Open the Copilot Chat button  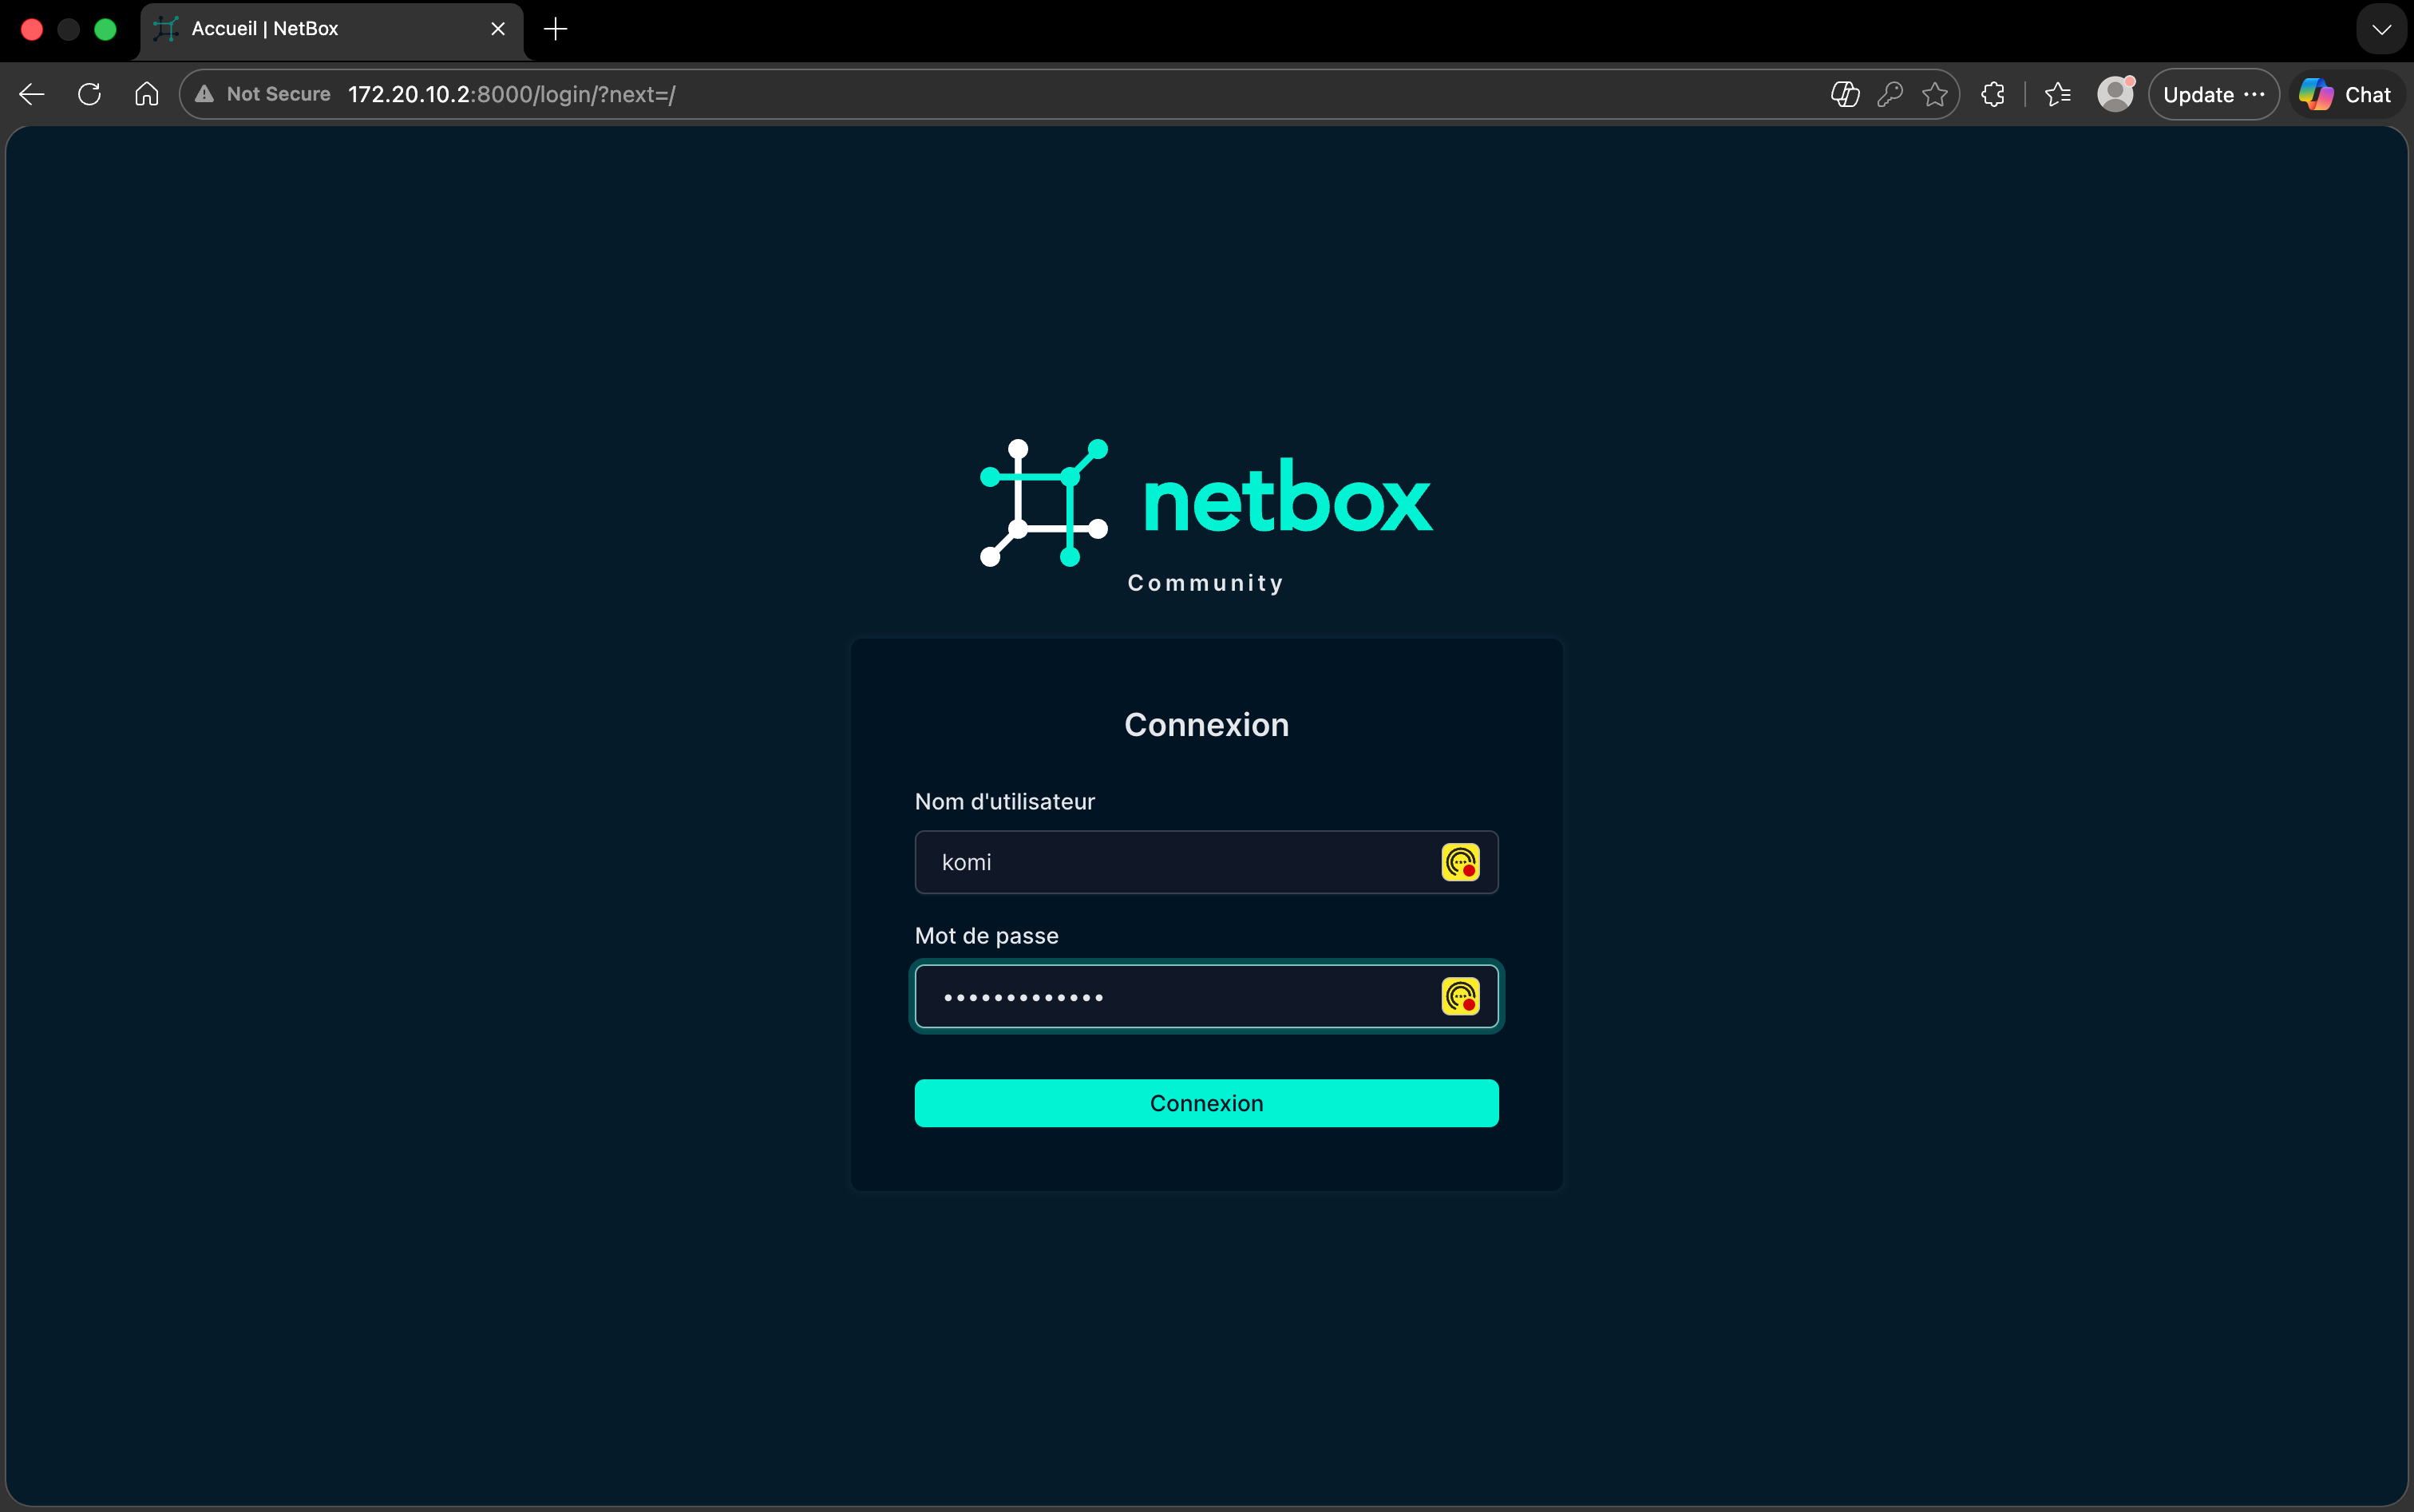point(2345,94)
